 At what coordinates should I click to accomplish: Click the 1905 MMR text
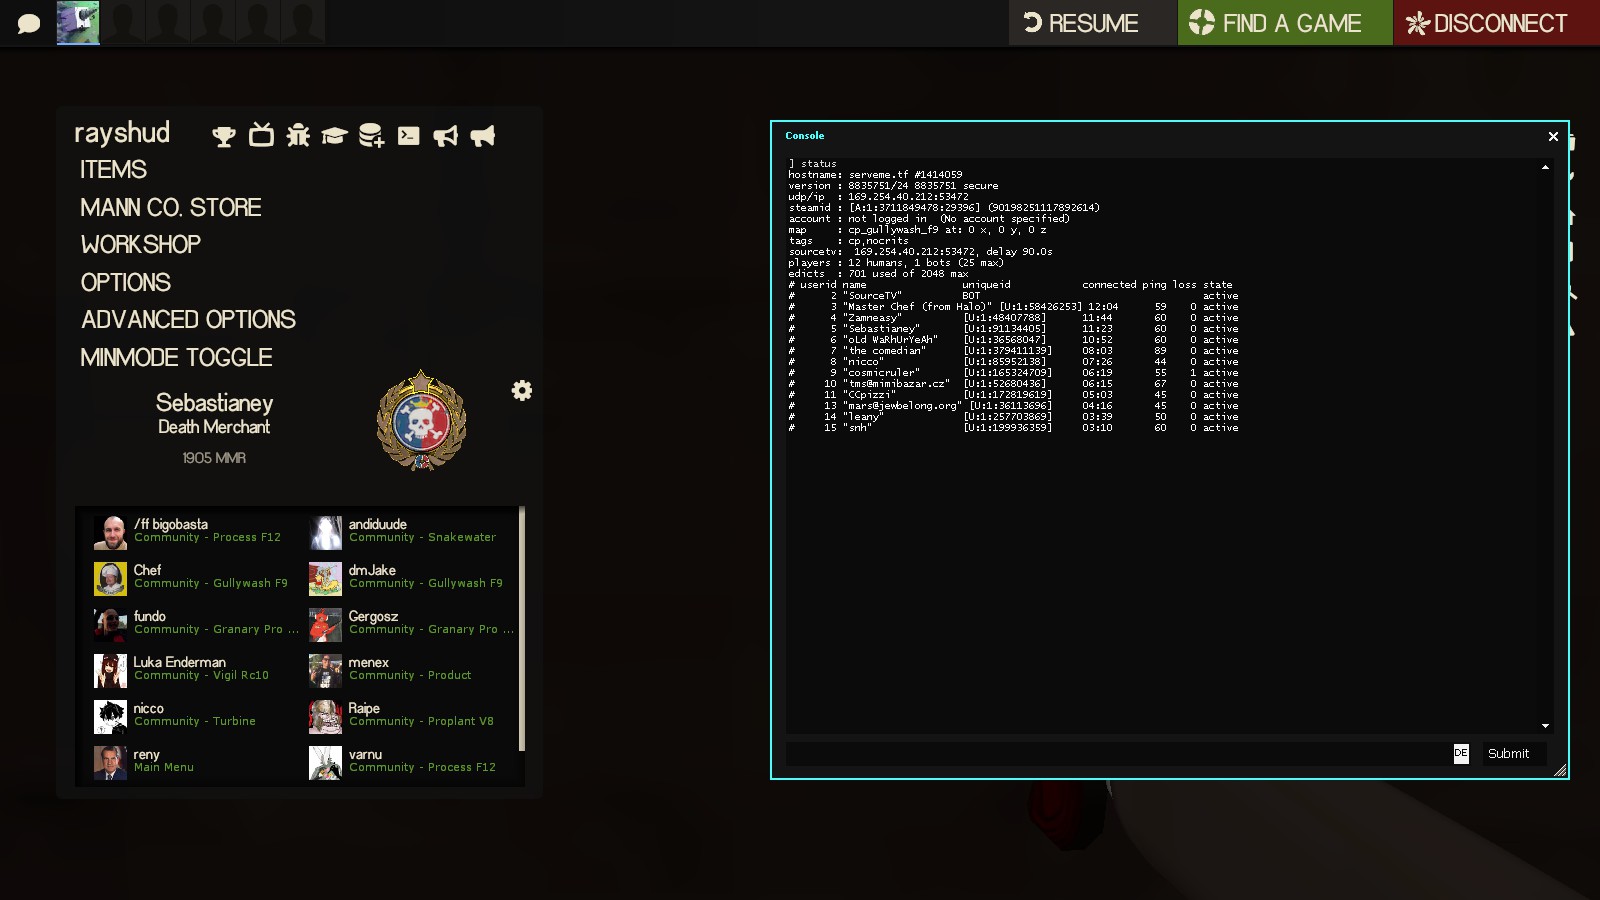point(214,458)
